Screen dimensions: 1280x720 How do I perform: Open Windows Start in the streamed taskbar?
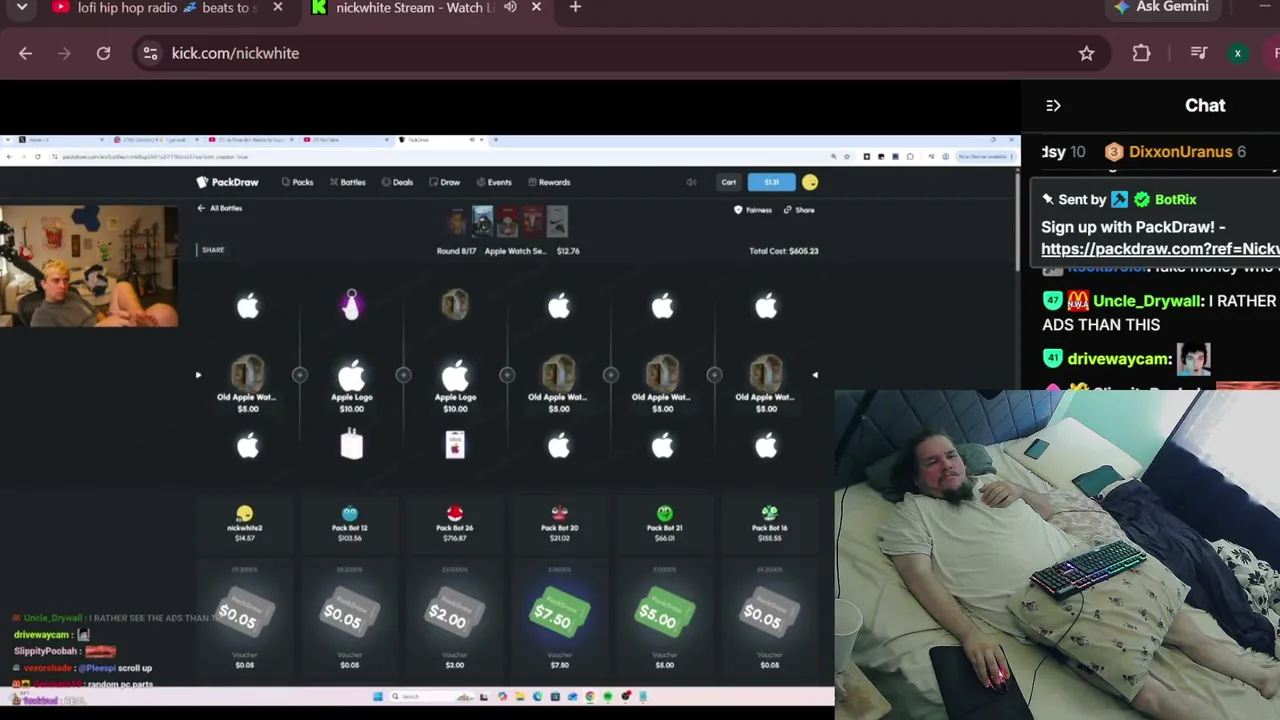378,696
